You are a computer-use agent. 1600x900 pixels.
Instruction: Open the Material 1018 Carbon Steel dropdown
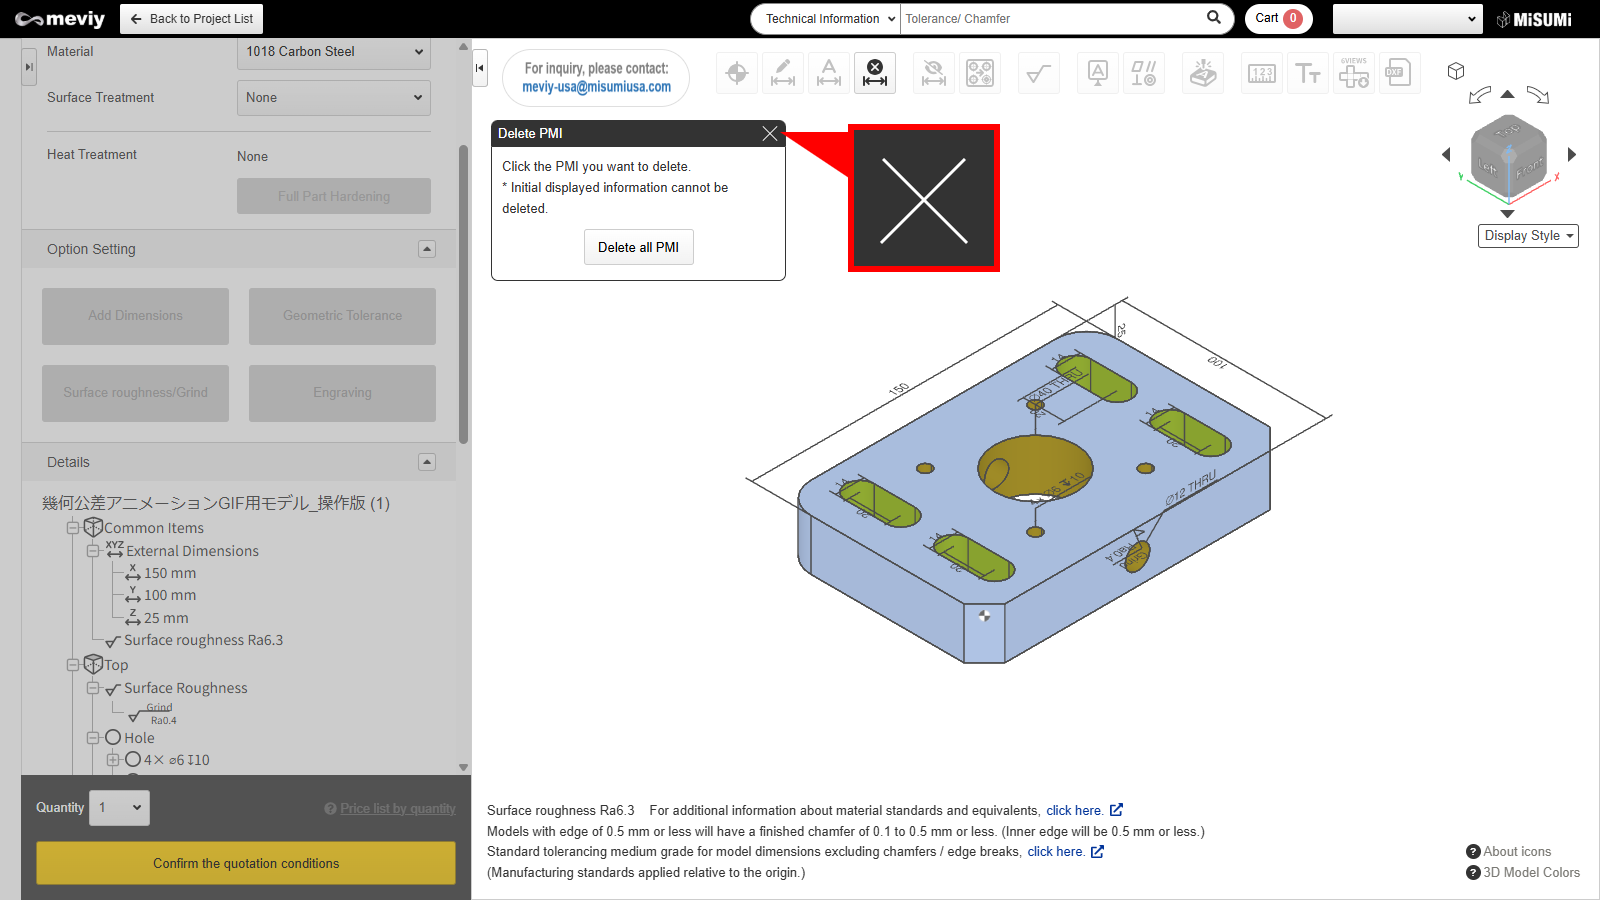334,52
